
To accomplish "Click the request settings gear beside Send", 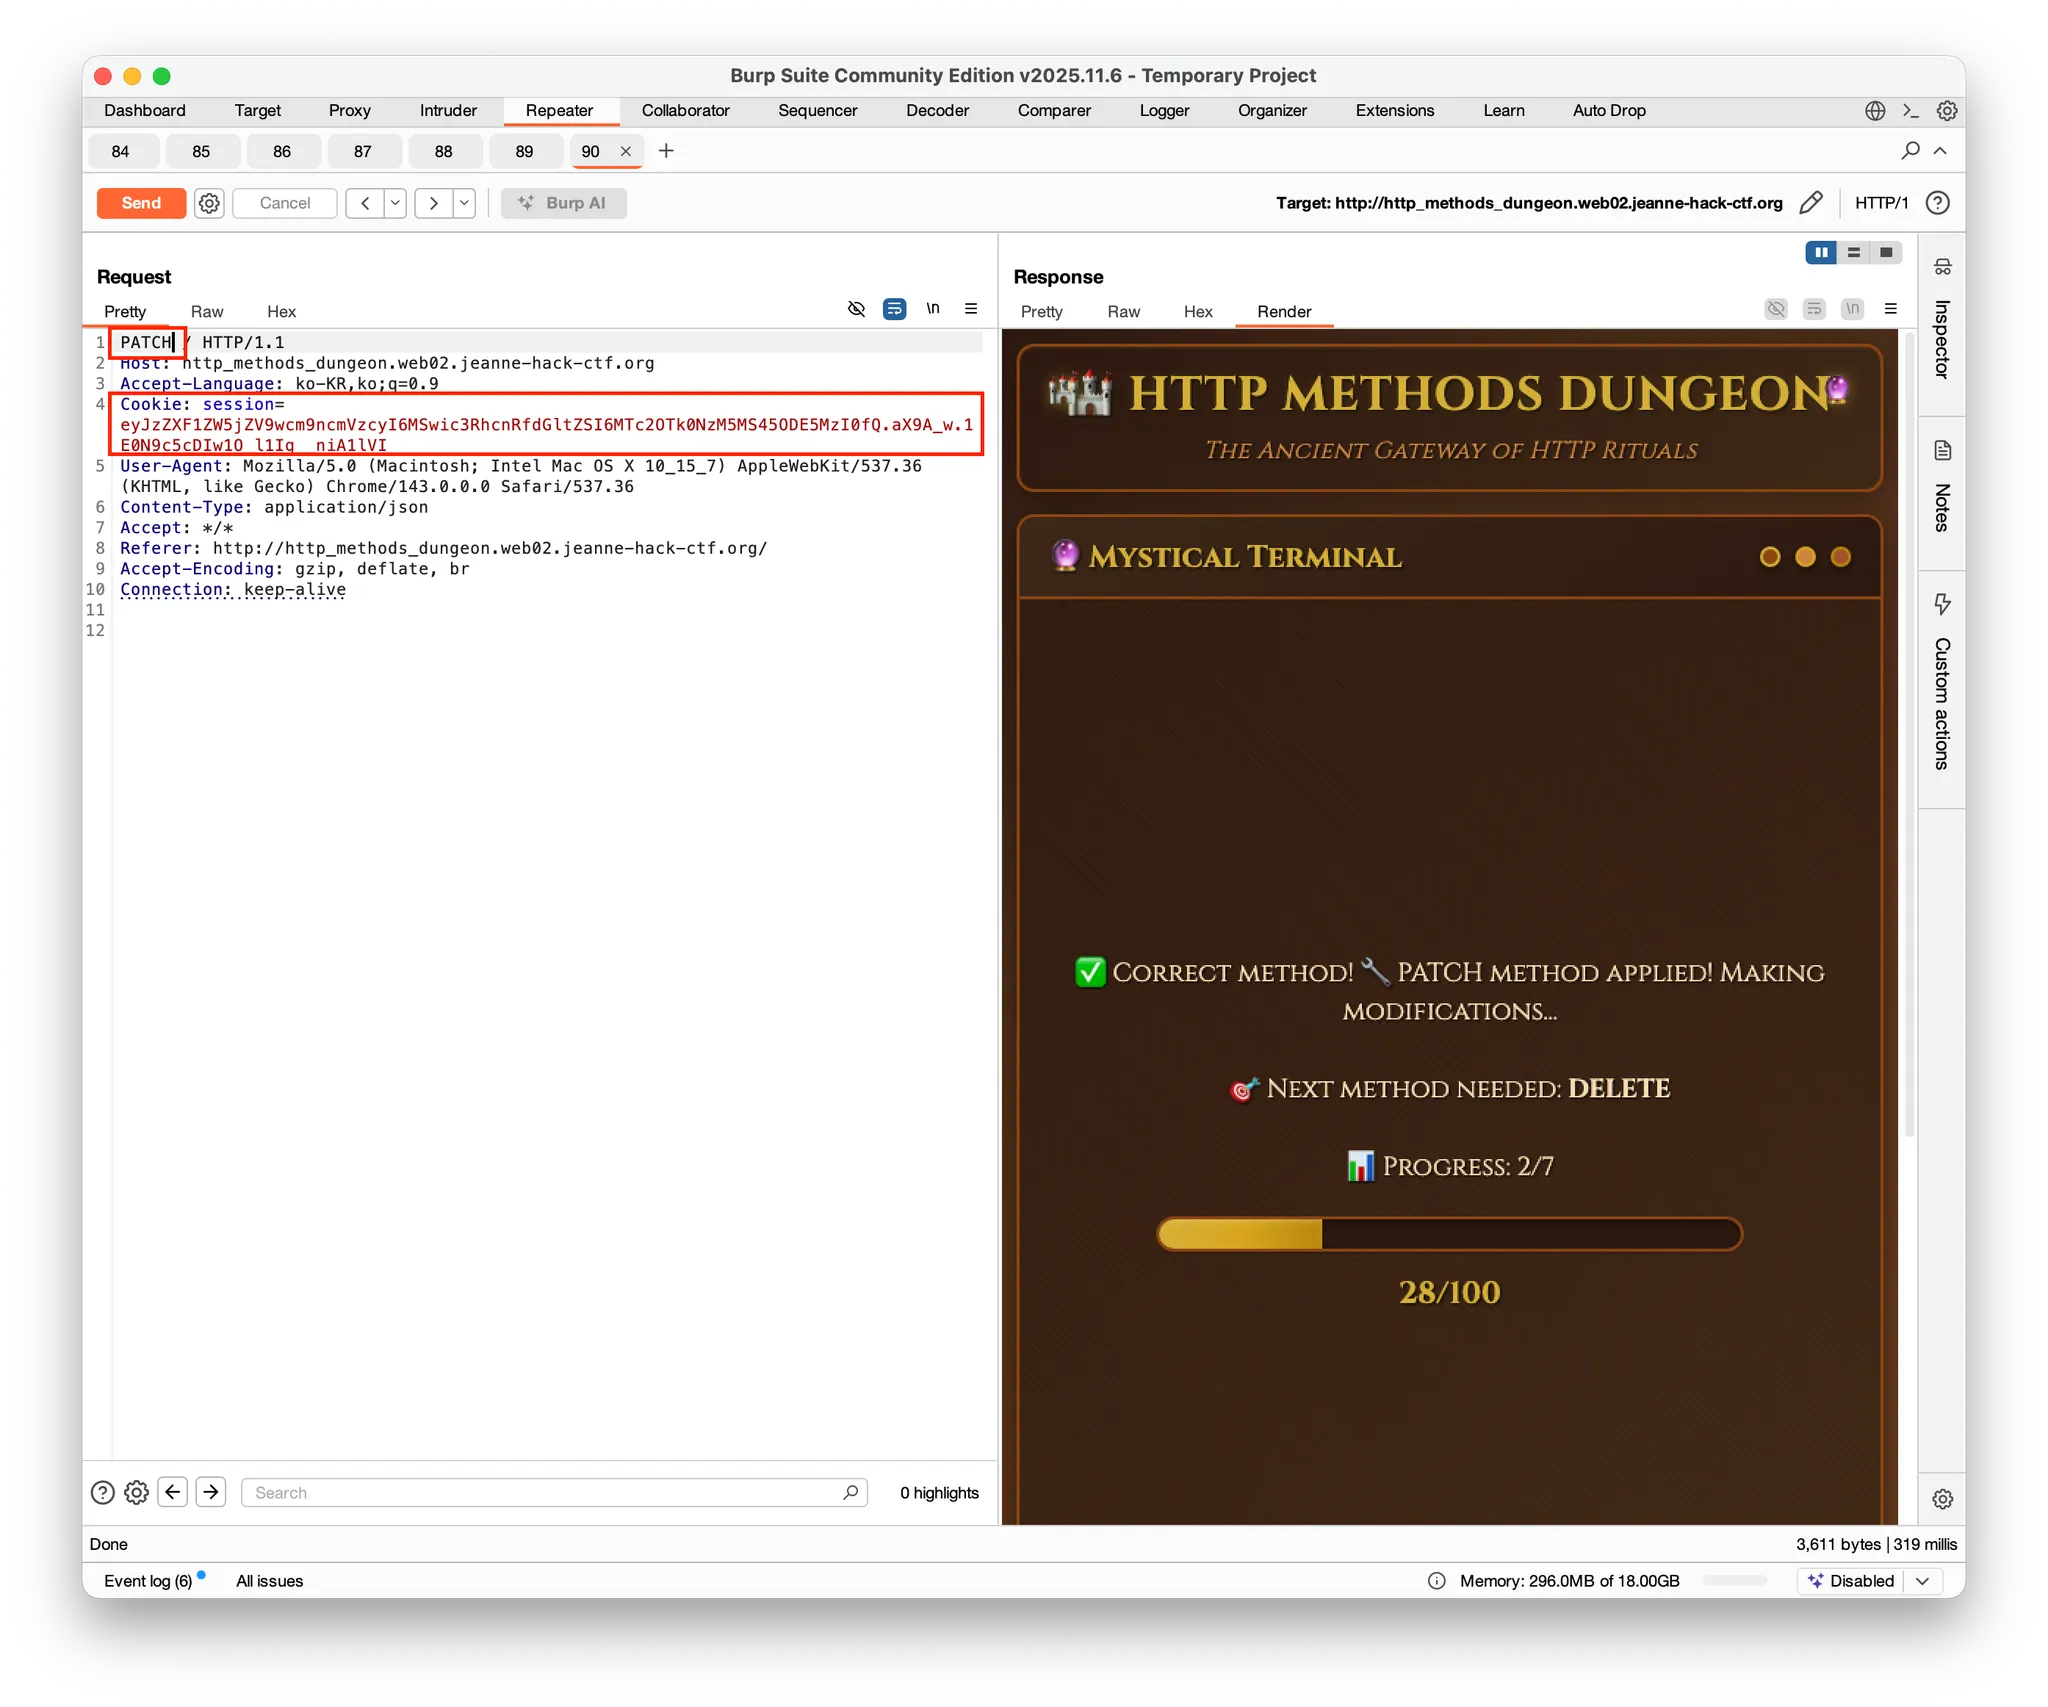I will coord(209,203).
